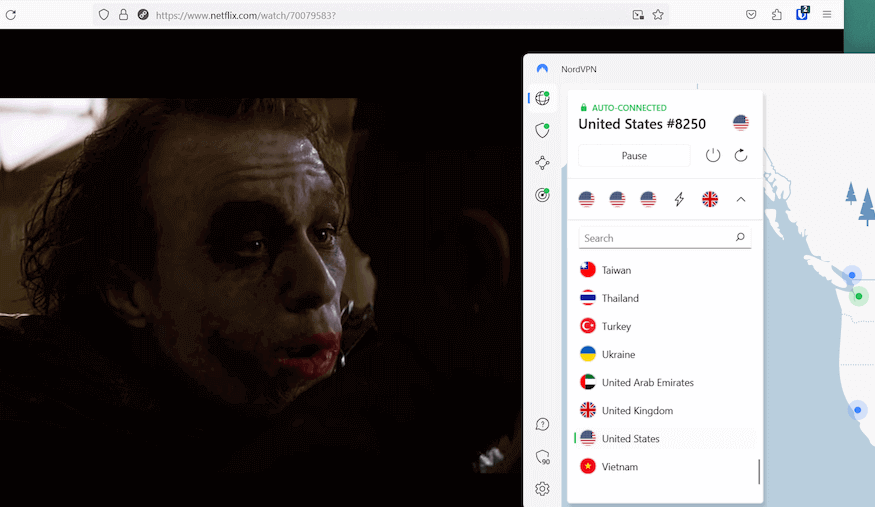Click the country list scrollbar
The width and height of the screenshot is (875, 507).
click(759, 471)
